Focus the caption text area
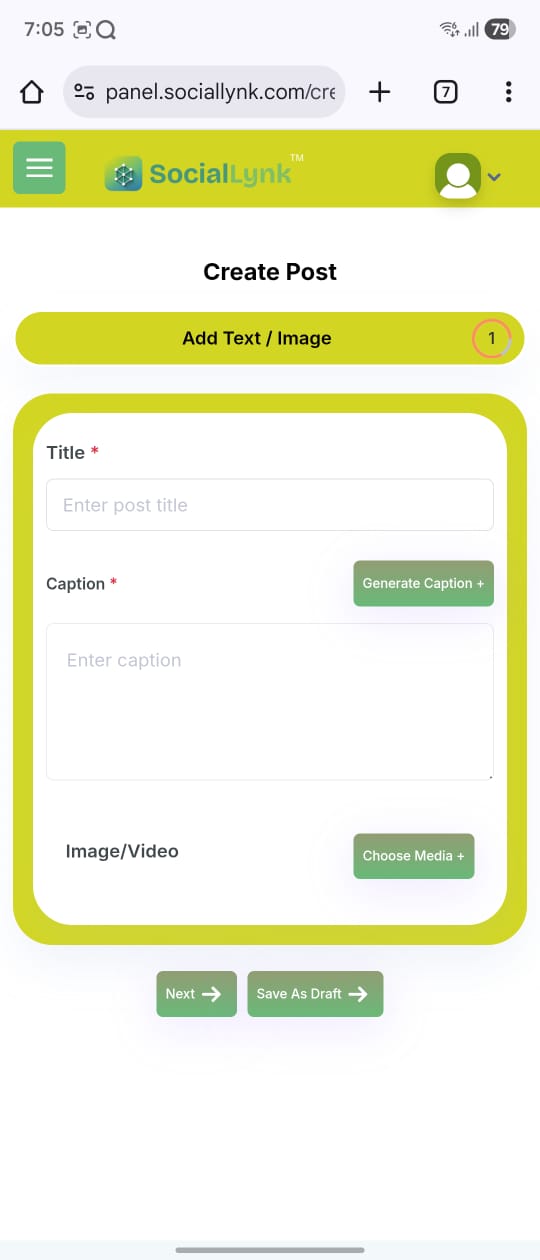 click(x=270, y=701)
